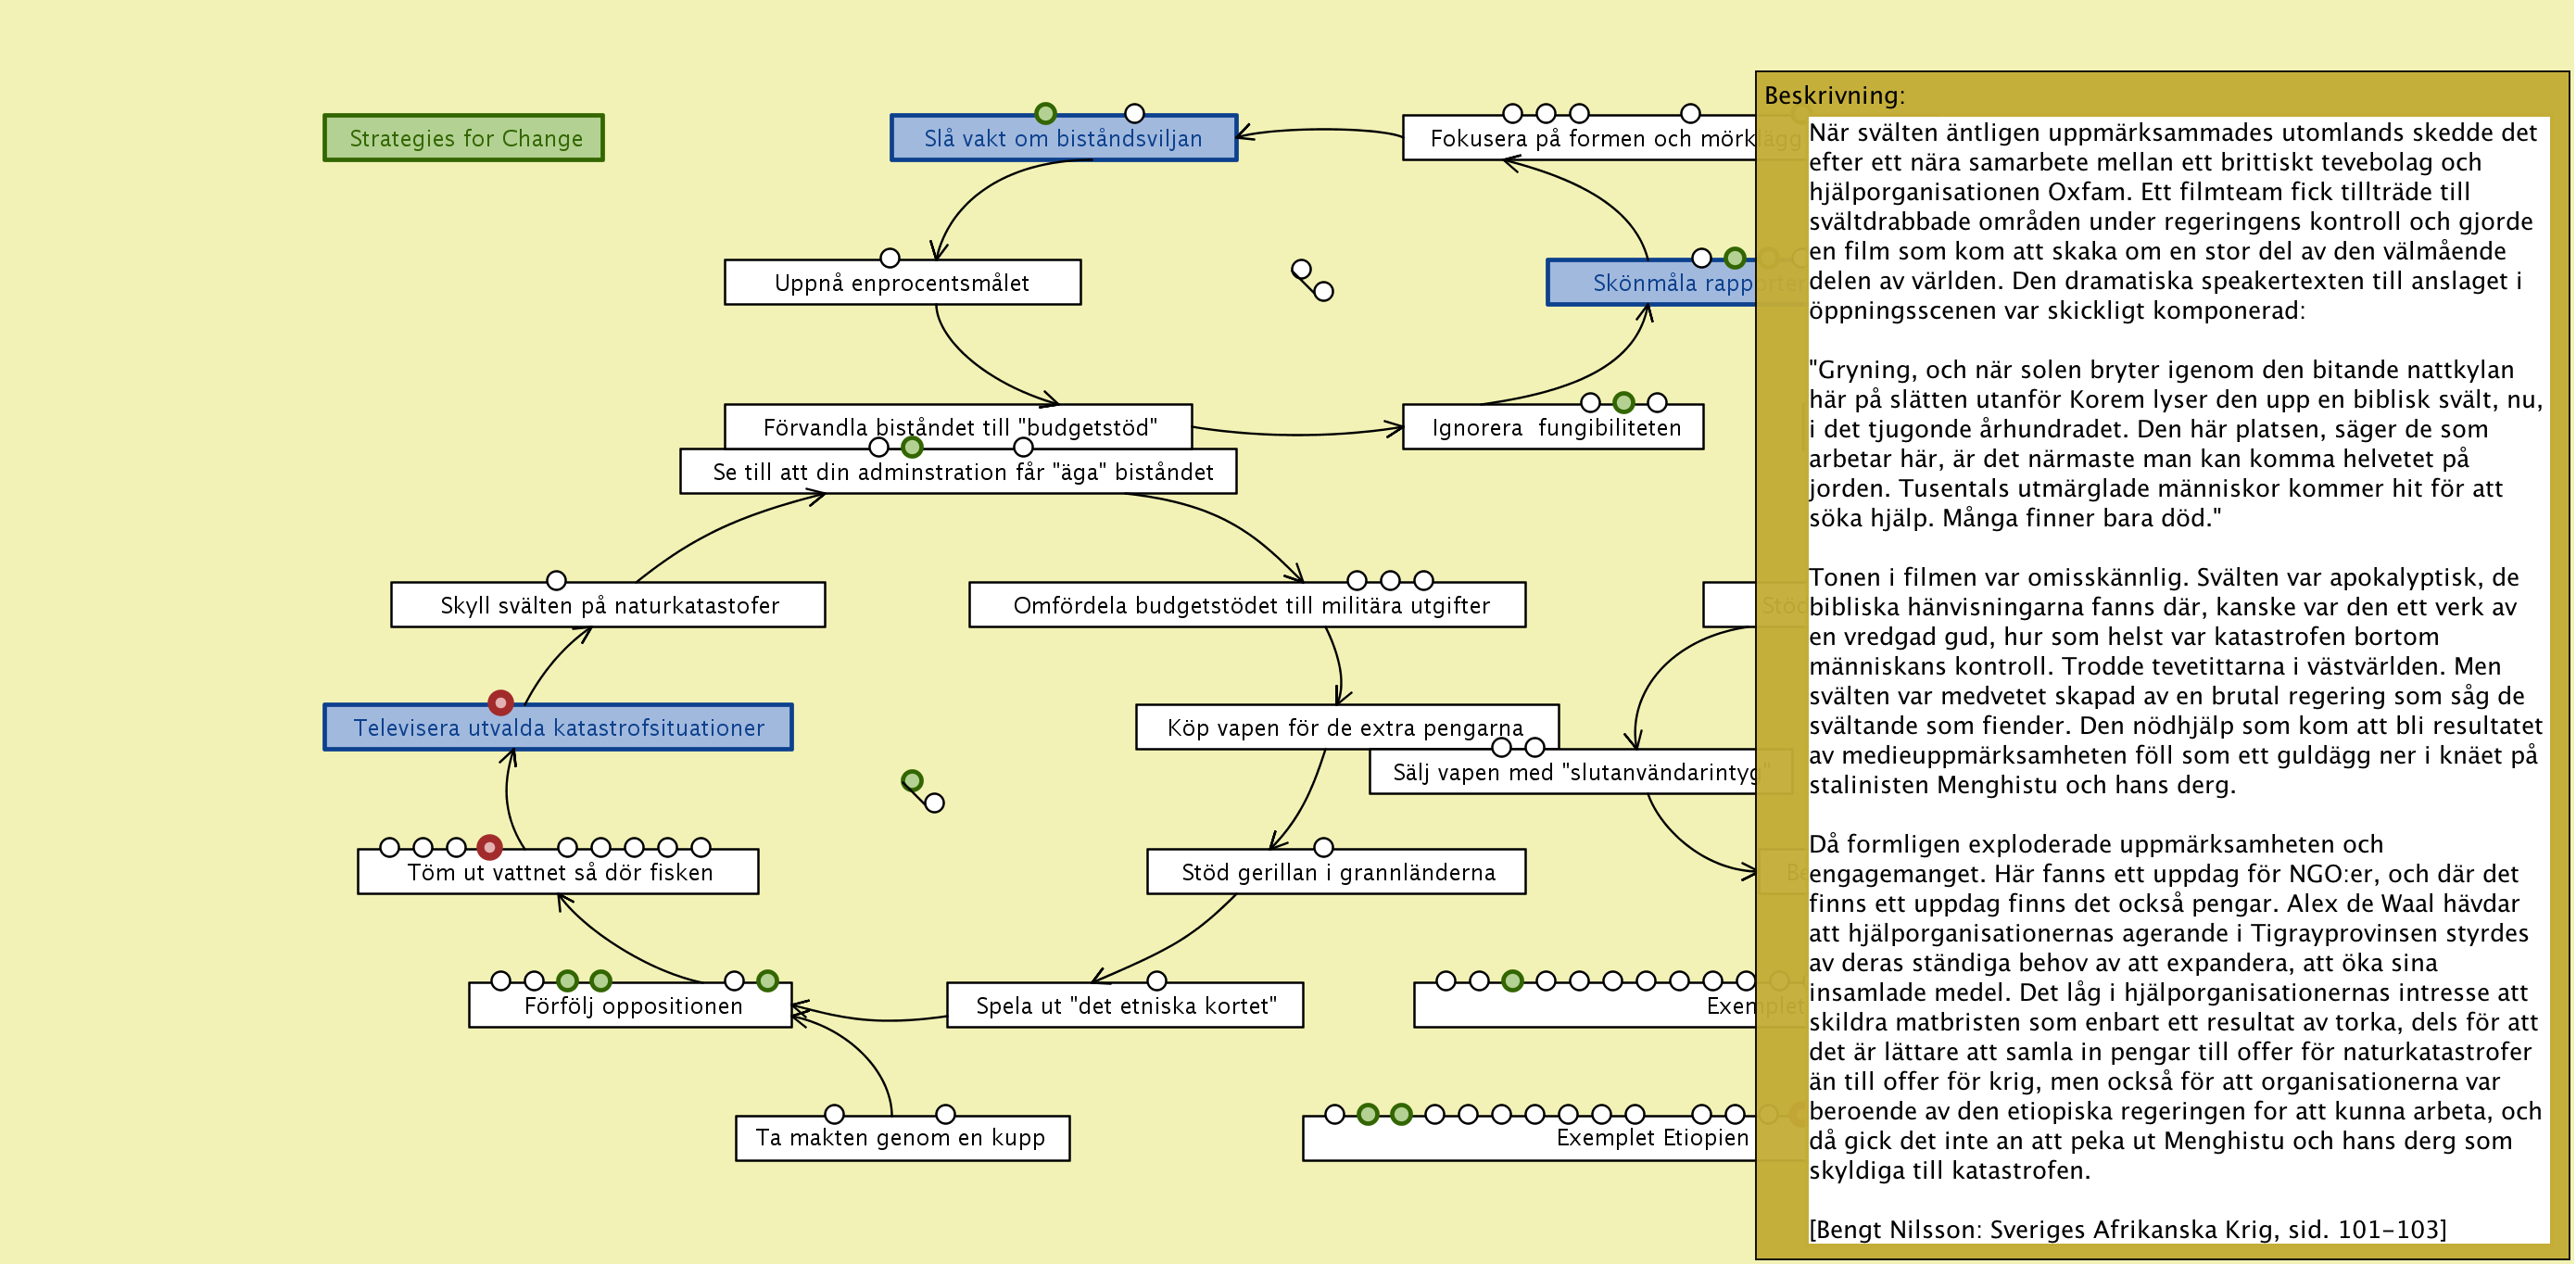
Task: Select the Uppnå enprocentsmålet node
Action: tap(901, 283)
